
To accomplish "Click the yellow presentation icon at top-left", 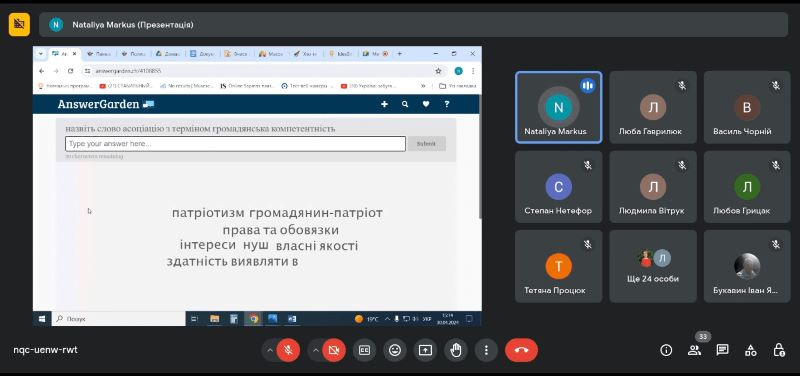I will click(19, 24).
